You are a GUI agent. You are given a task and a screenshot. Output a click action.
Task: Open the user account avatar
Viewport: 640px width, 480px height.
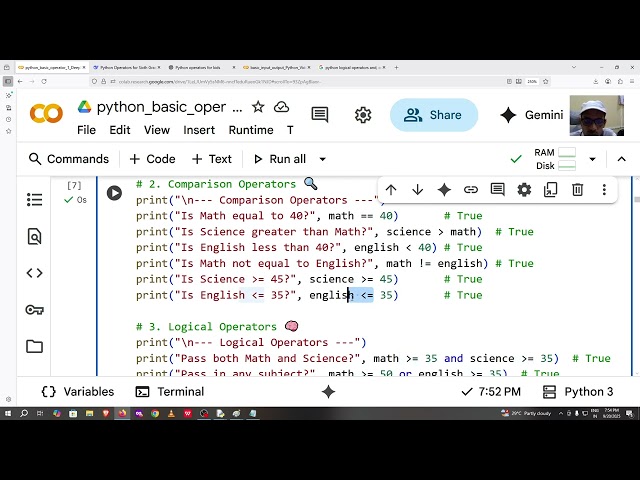596,116
